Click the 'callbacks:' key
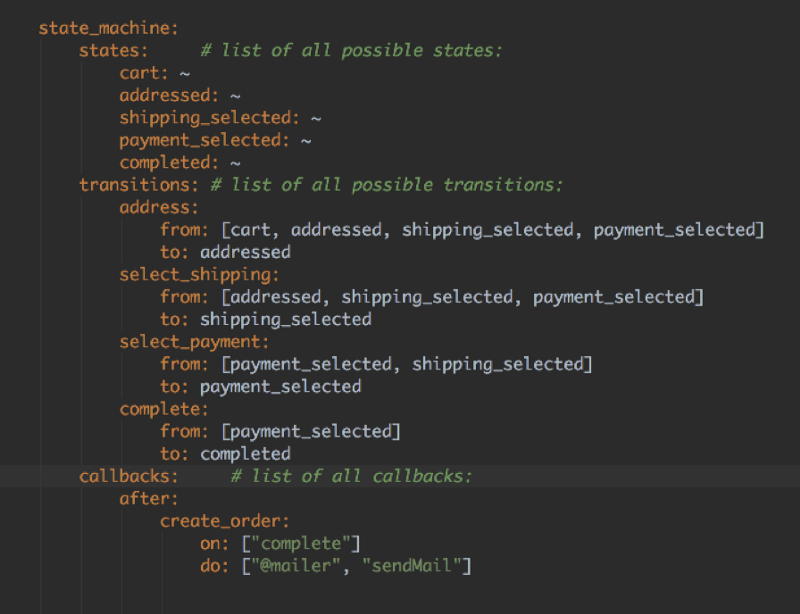 [129, 476]
